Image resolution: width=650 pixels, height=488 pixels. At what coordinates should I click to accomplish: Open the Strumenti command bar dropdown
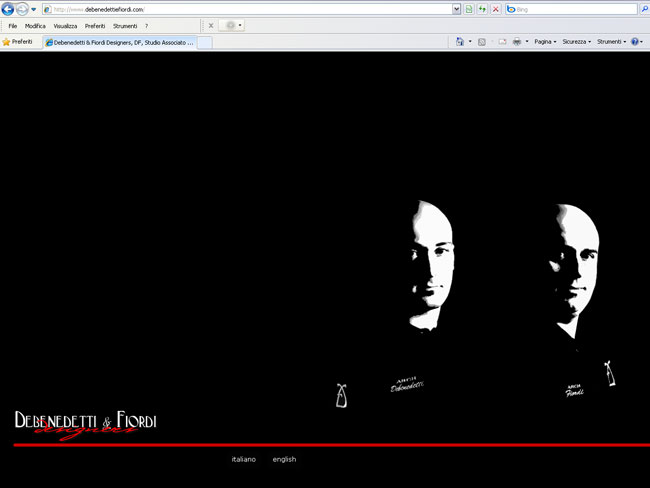(x=611, y=42)
